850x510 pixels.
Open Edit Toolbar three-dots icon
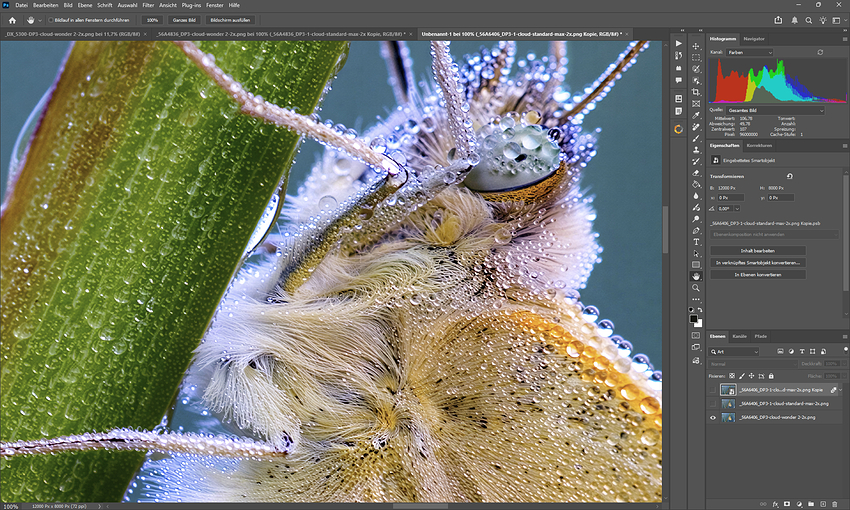point(696,299)
